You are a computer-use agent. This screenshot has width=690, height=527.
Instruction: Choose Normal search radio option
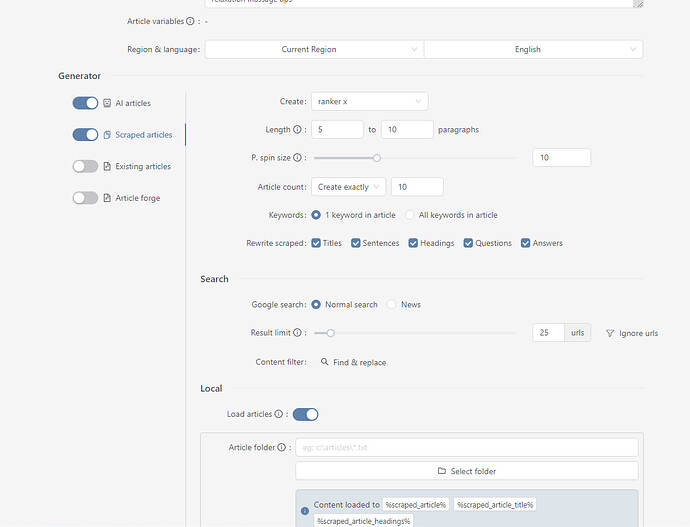[316, 304]
